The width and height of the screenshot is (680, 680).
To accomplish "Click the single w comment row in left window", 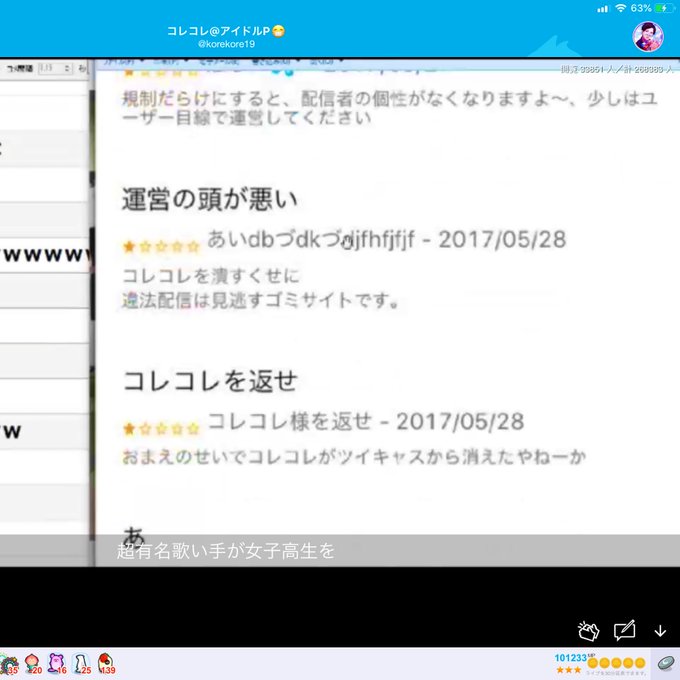I will [x=45, y=432].
